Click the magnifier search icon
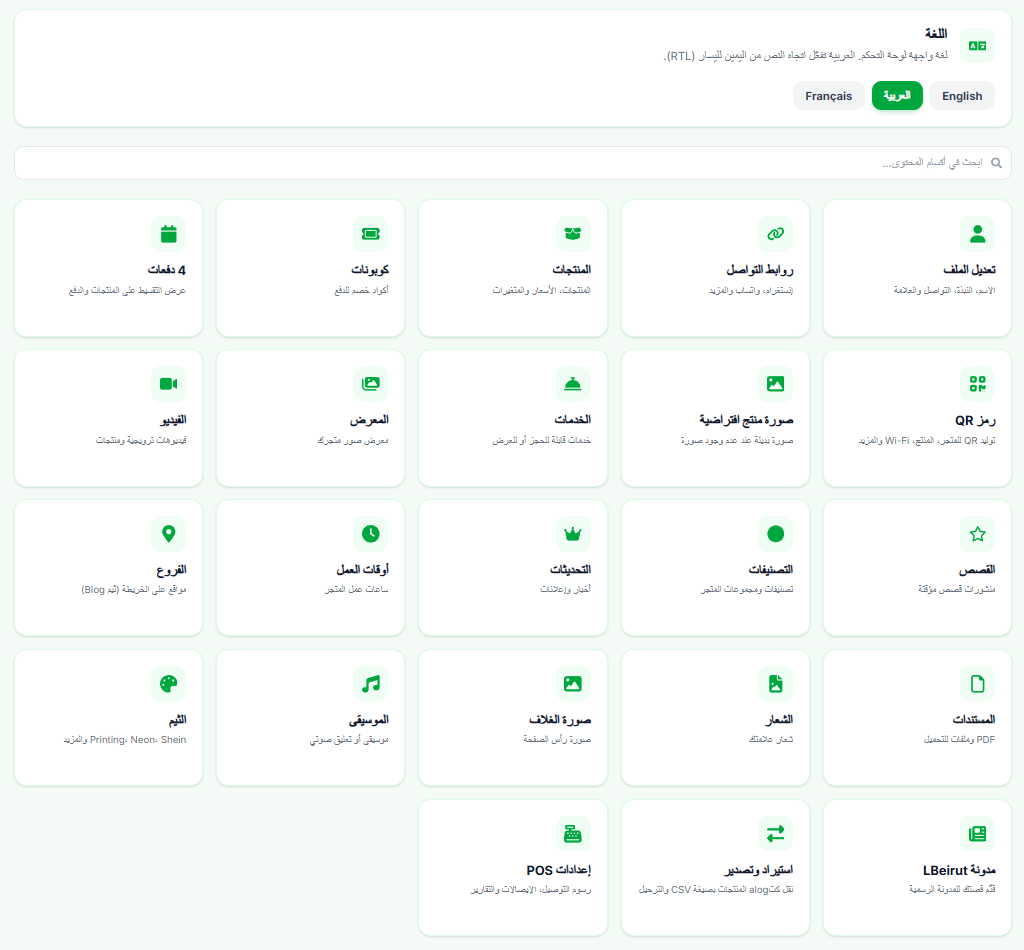The height and width of the screenshot is (950, 1024). [x=996, y=163]
